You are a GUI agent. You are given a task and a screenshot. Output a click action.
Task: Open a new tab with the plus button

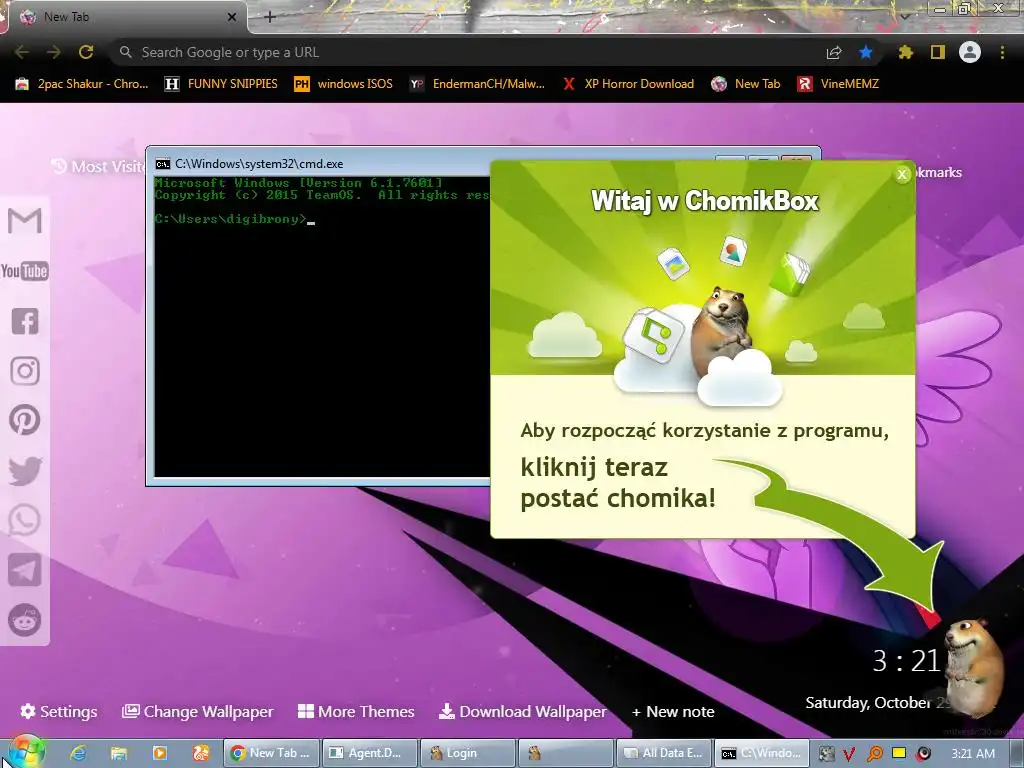[x=270, y=17]
